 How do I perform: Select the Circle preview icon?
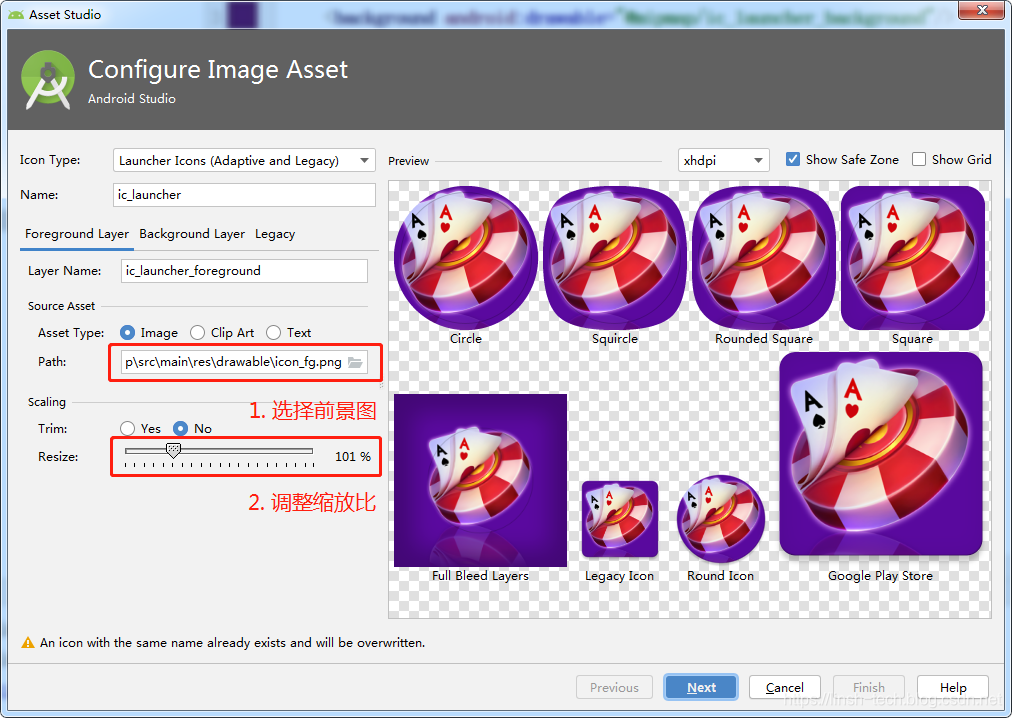coord(466,258)
